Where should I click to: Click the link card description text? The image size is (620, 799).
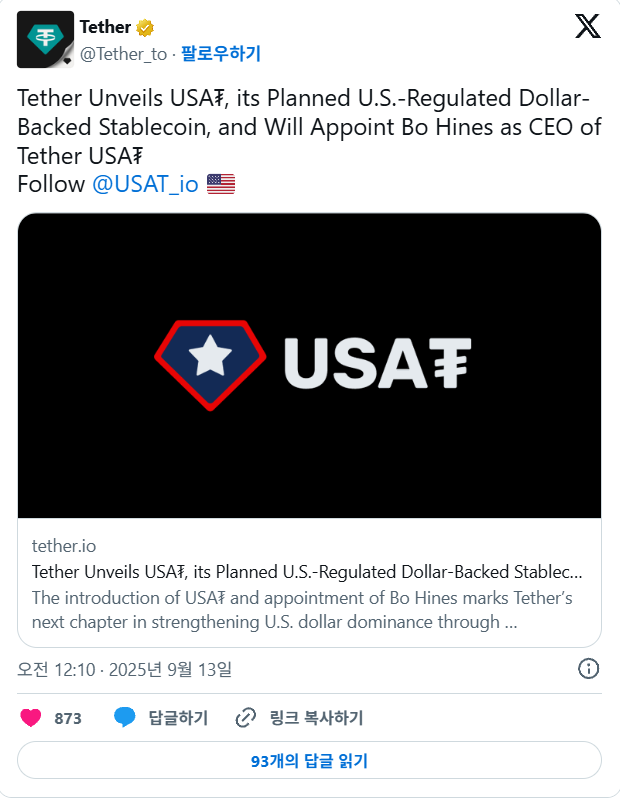pyautogui.click(x=302, y=609)
